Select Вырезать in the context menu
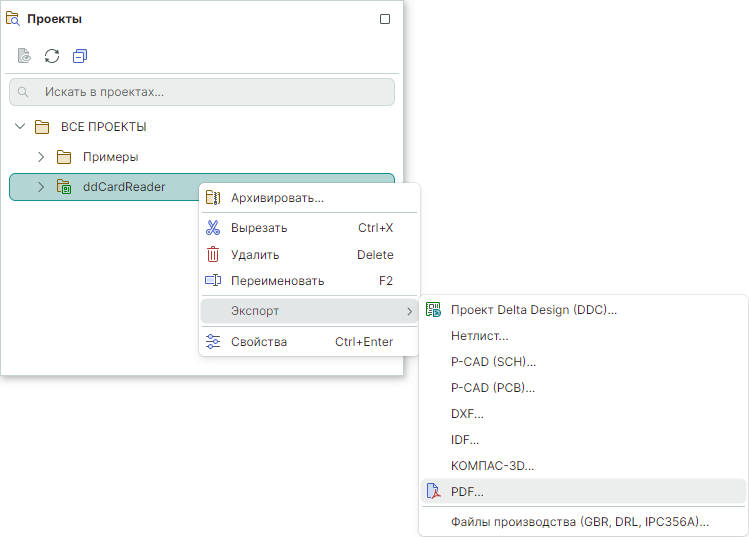Viewport: 749px width, 537px height. pyautogui.click(x=259, y=228)
